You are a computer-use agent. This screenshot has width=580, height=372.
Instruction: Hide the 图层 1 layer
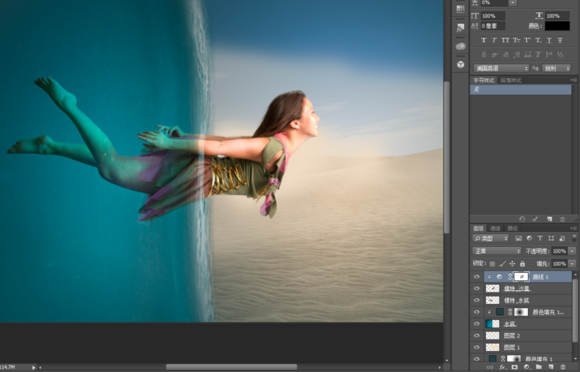476,348
